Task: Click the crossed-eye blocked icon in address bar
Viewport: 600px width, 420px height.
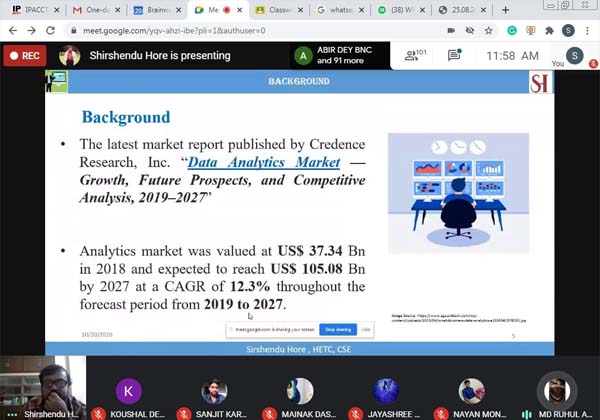Action: click(x=470, y=31)
